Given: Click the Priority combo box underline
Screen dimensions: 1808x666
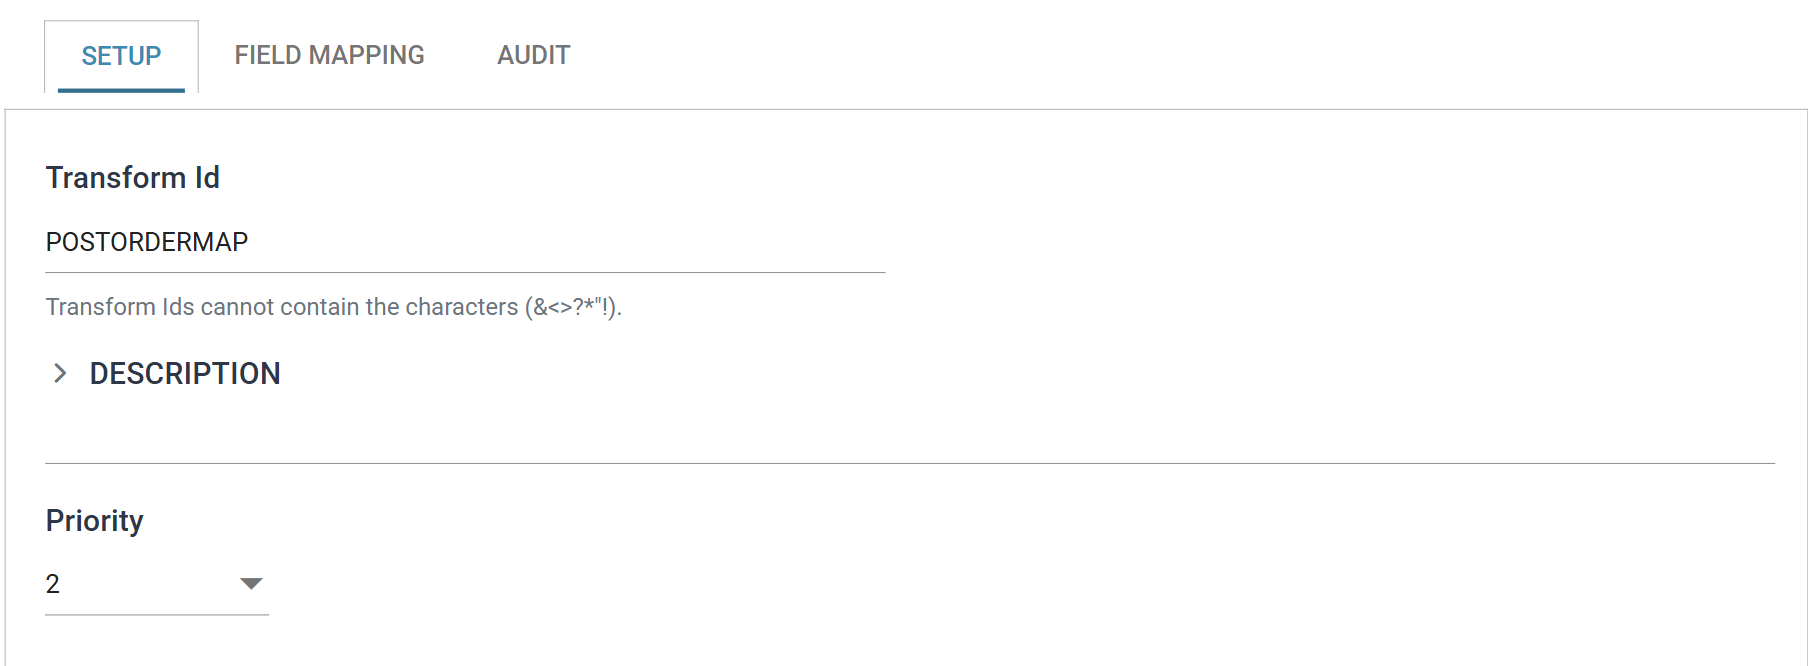Looking at the screenshot, I should [157, 614].
